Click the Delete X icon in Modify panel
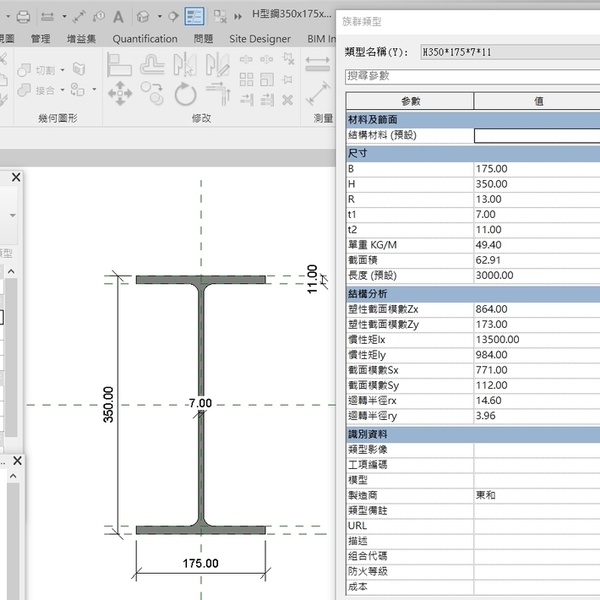Screen dimensions: 600x600 click(287, 100)
